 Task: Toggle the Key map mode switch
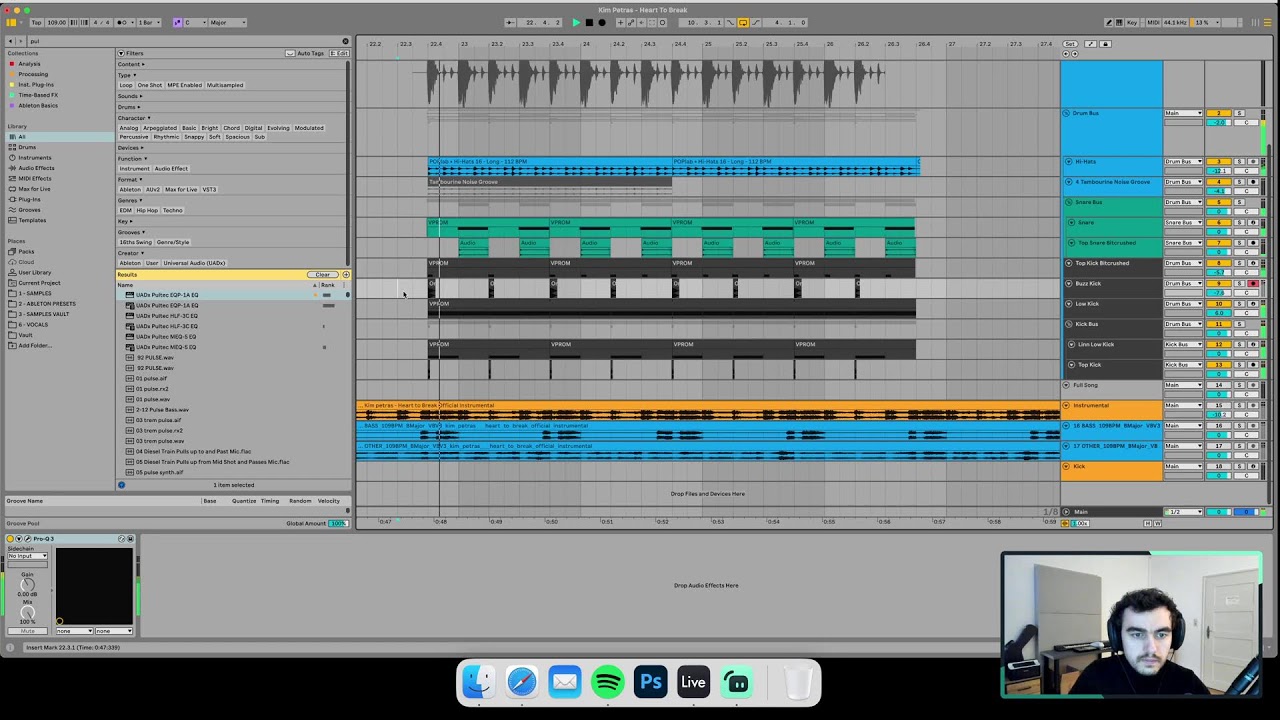point(1132,22)
